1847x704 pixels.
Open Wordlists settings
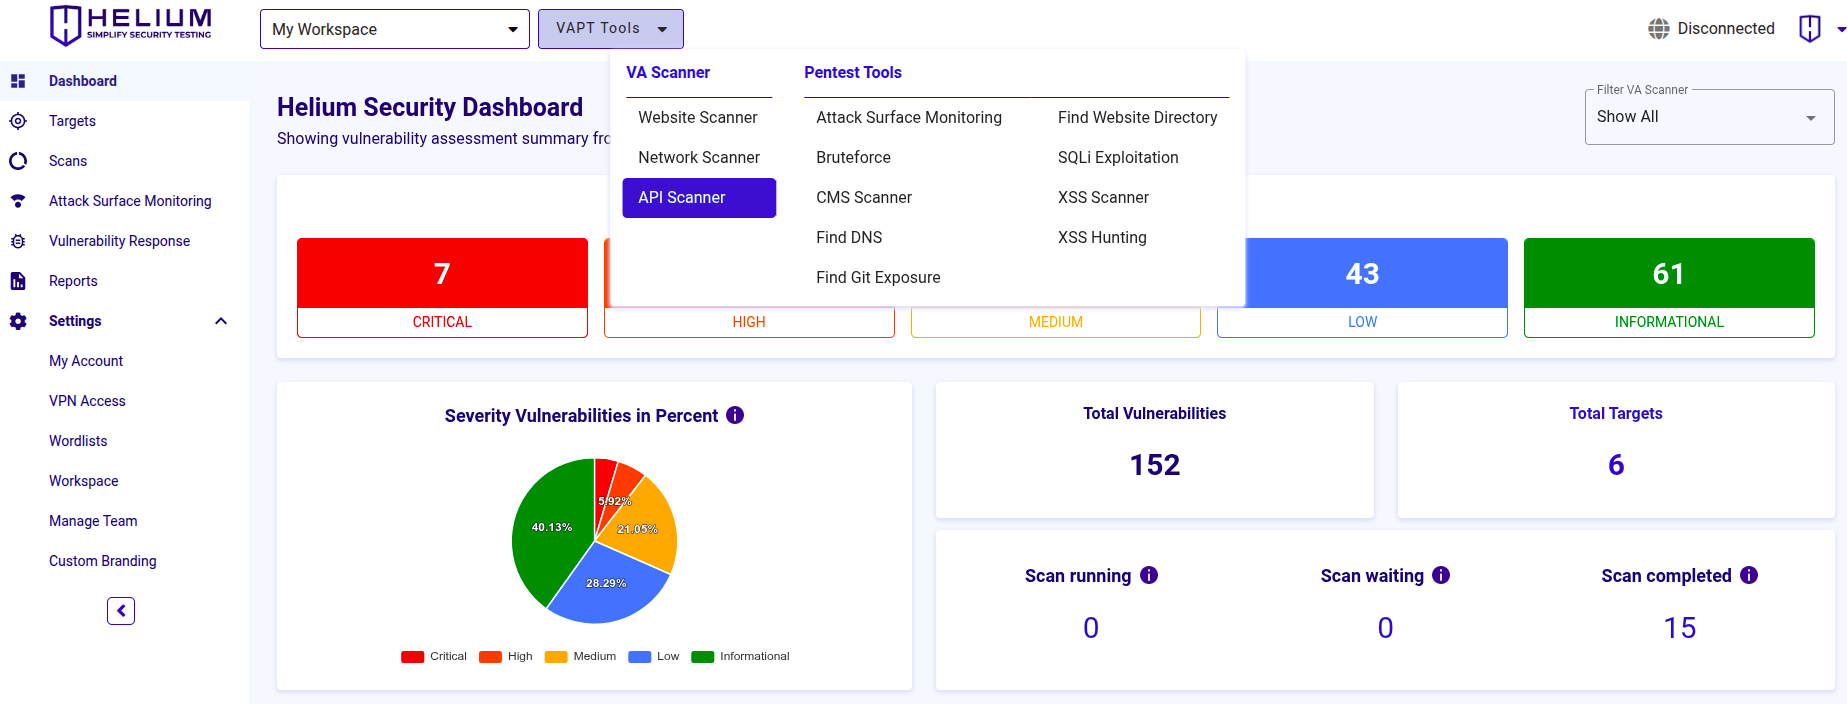(x=78, y=441)
